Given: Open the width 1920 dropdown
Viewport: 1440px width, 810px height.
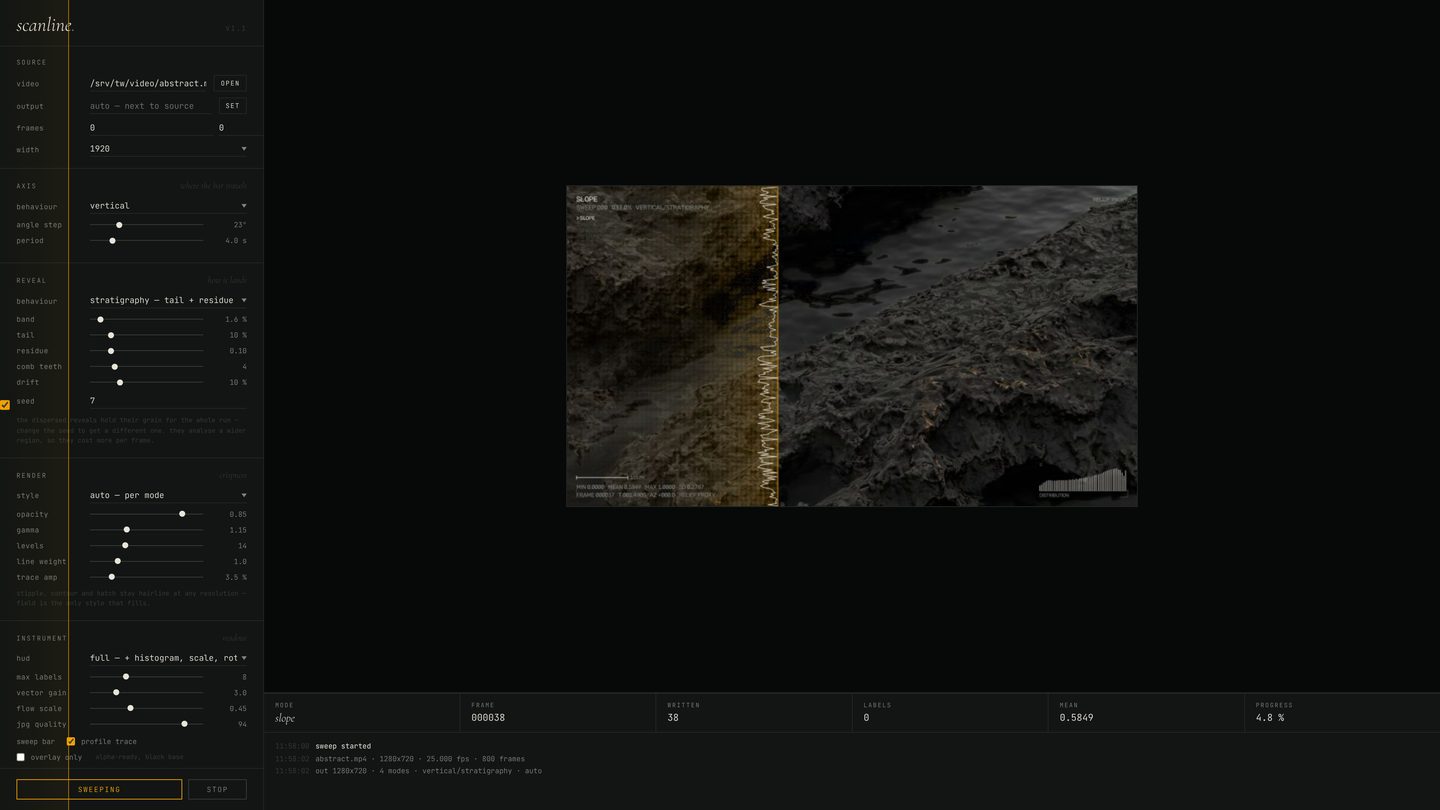Looking at the screenshot, I should 168,149.
